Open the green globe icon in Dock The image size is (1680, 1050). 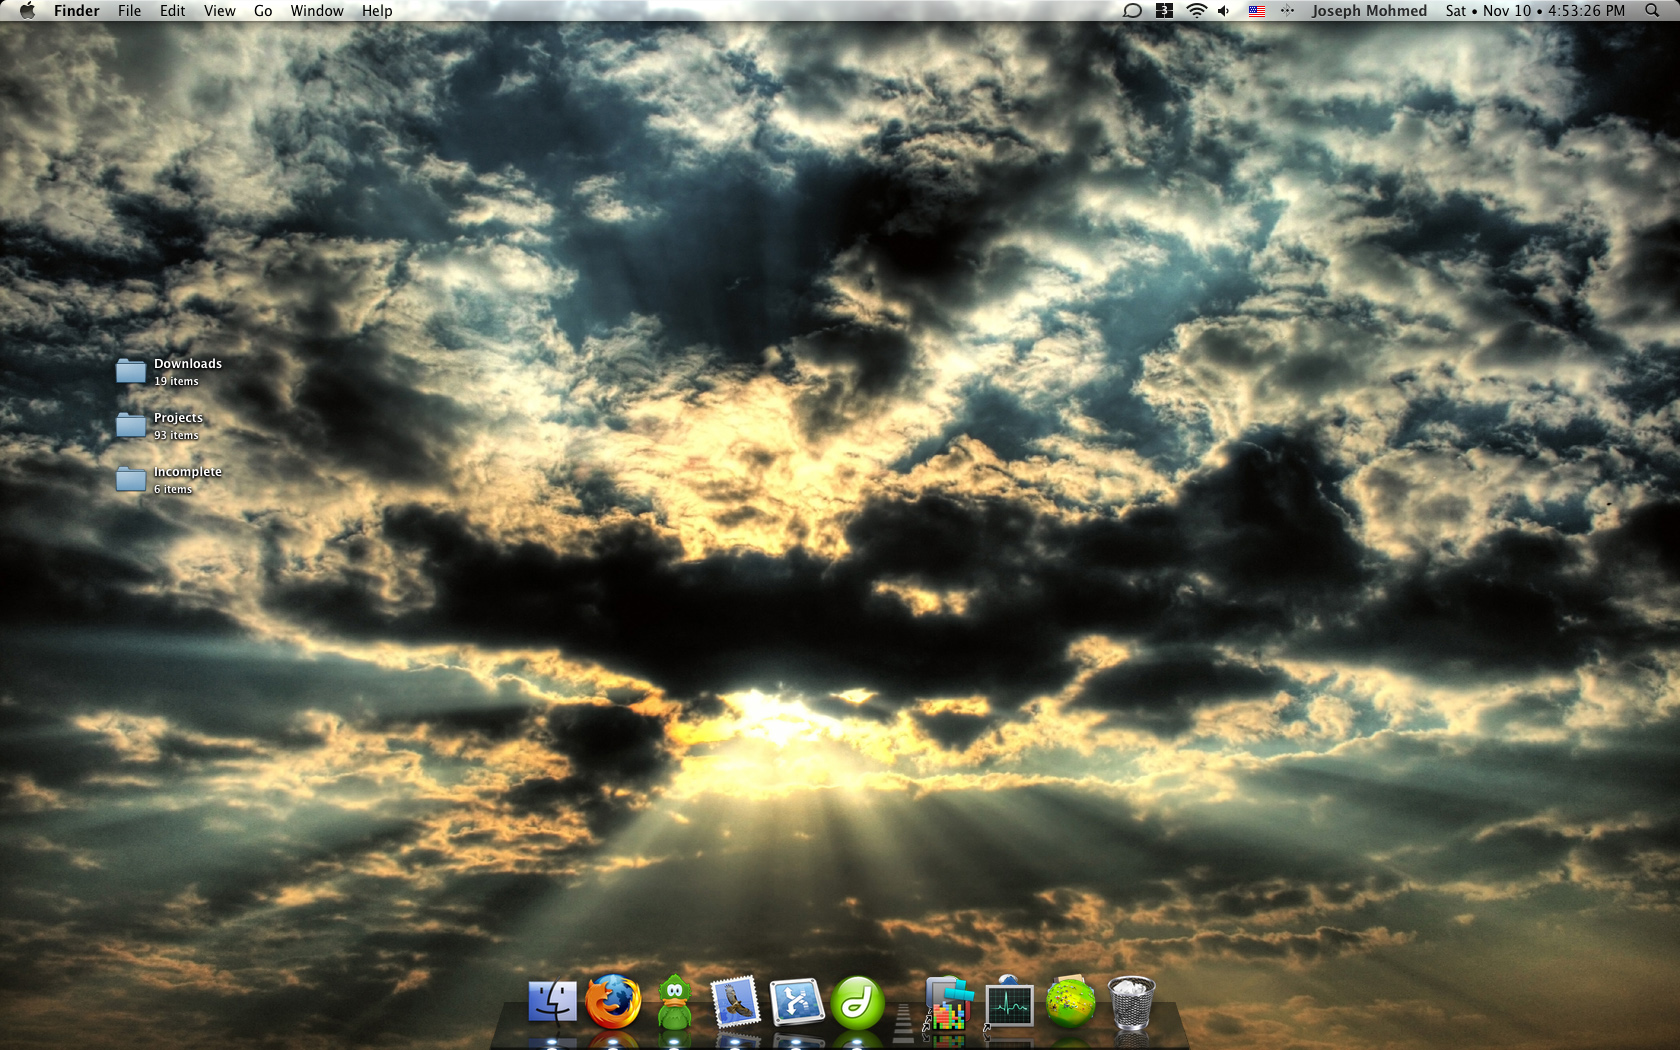[x=1070, y=1003]
